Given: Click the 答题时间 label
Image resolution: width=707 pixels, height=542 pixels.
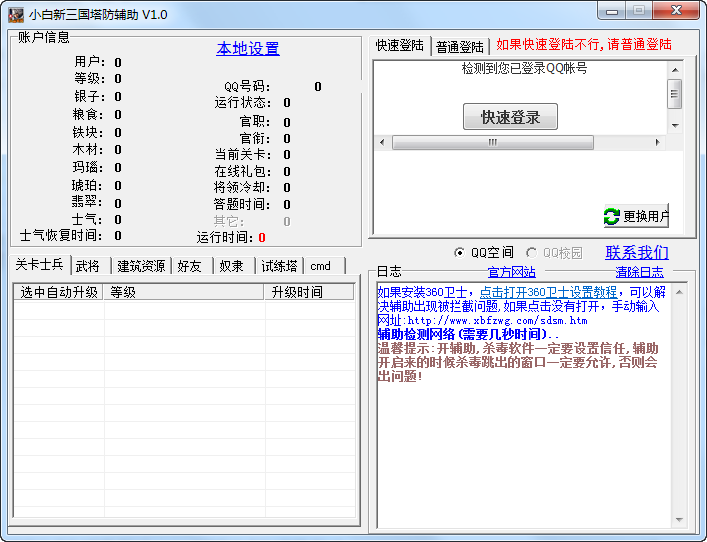Looking at the screenshot, I should point(242,204).
